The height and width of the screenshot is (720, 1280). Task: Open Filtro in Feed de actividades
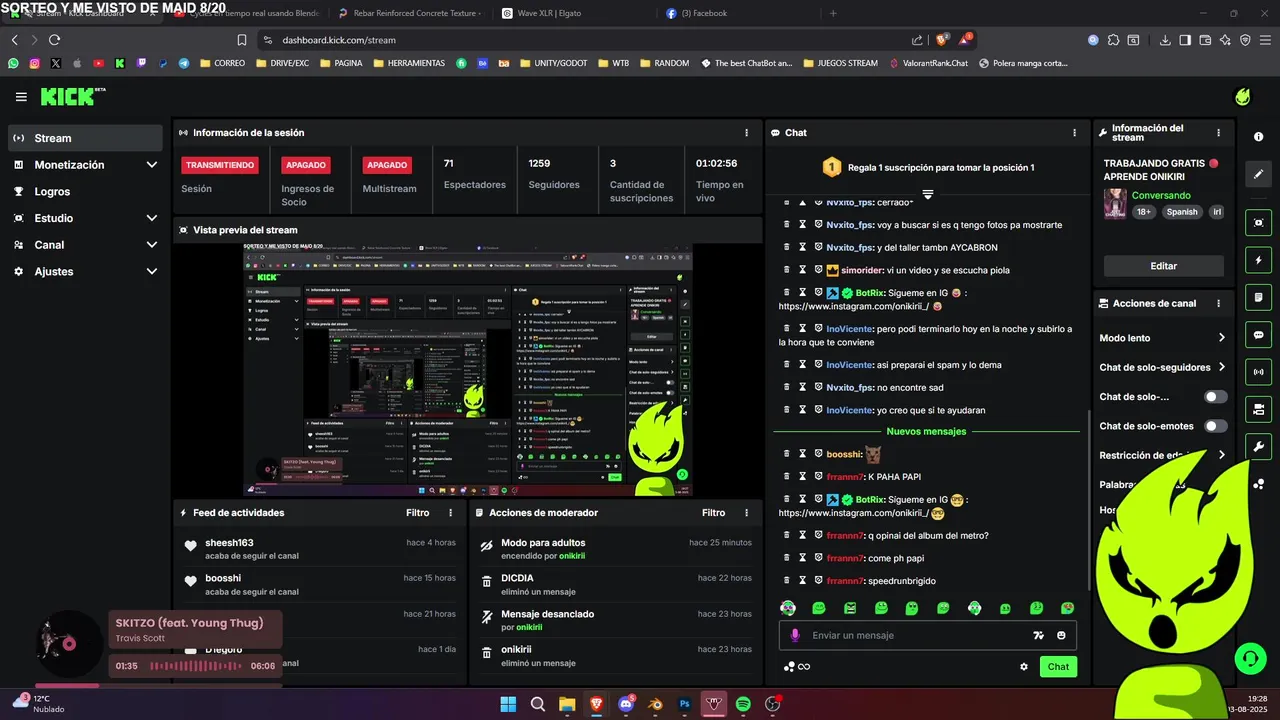(x=417, y=513)
